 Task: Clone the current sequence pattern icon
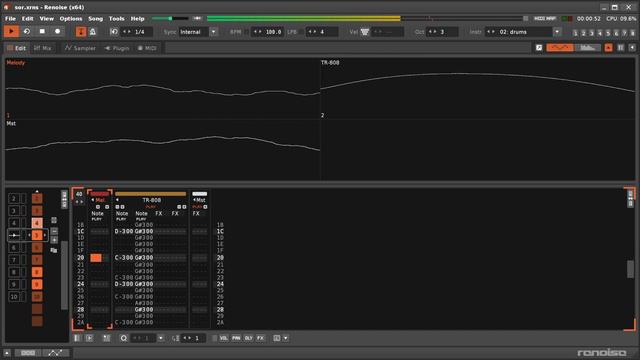pos(54,250)
